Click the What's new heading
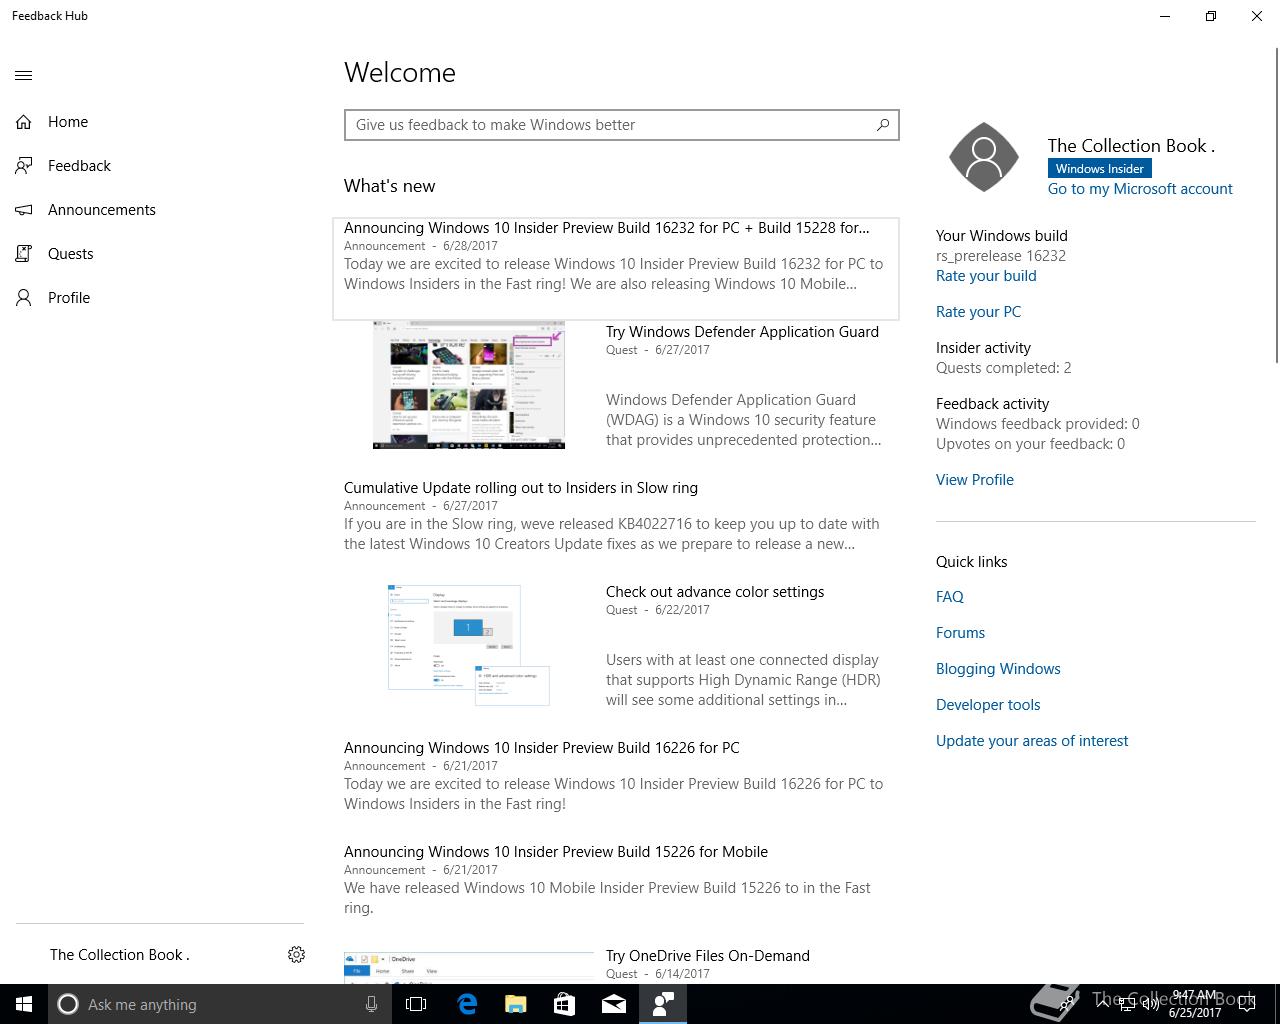Image resolution: width=1280 pixels, height=1024 pixels. click(390, 186)
